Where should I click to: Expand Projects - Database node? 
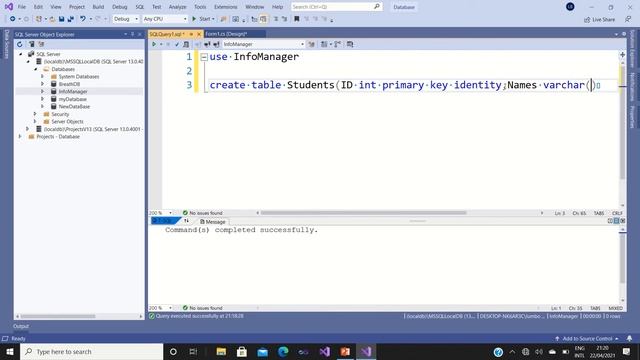coord(20,136)
